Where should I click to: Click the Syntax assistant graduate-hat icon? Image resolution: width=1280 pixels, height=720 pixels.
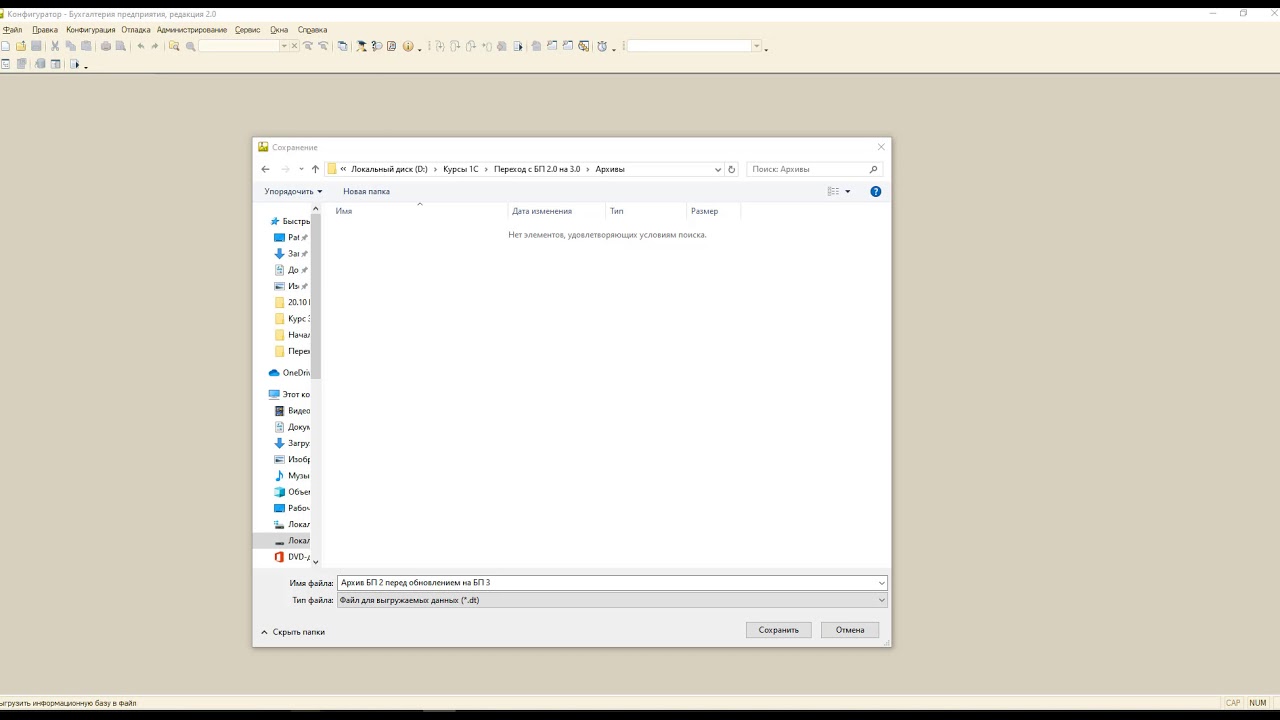362,46
